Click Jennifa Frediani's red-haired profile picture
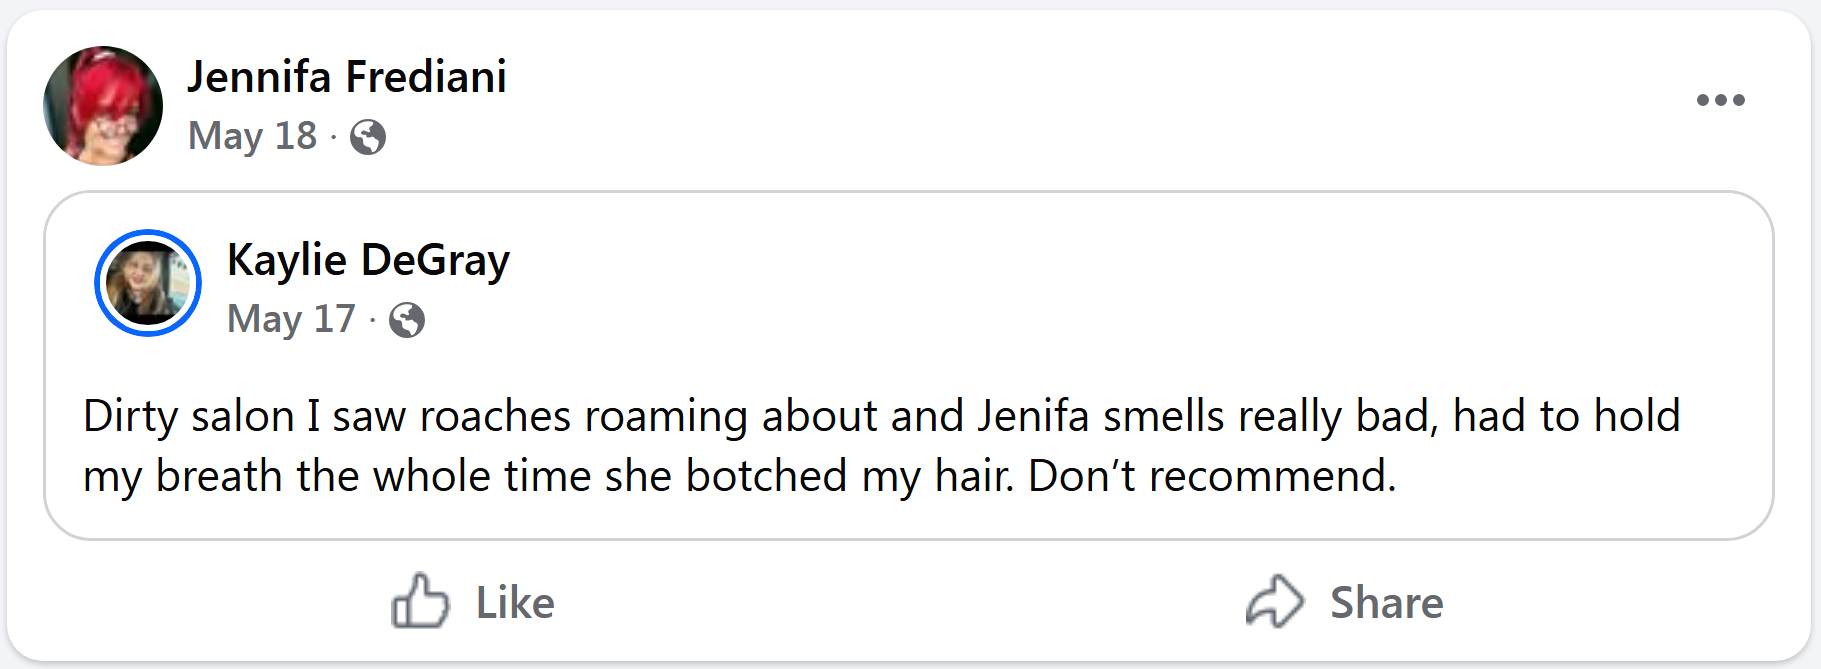Viewport: 1821px width, 669px height. (103, 105)
